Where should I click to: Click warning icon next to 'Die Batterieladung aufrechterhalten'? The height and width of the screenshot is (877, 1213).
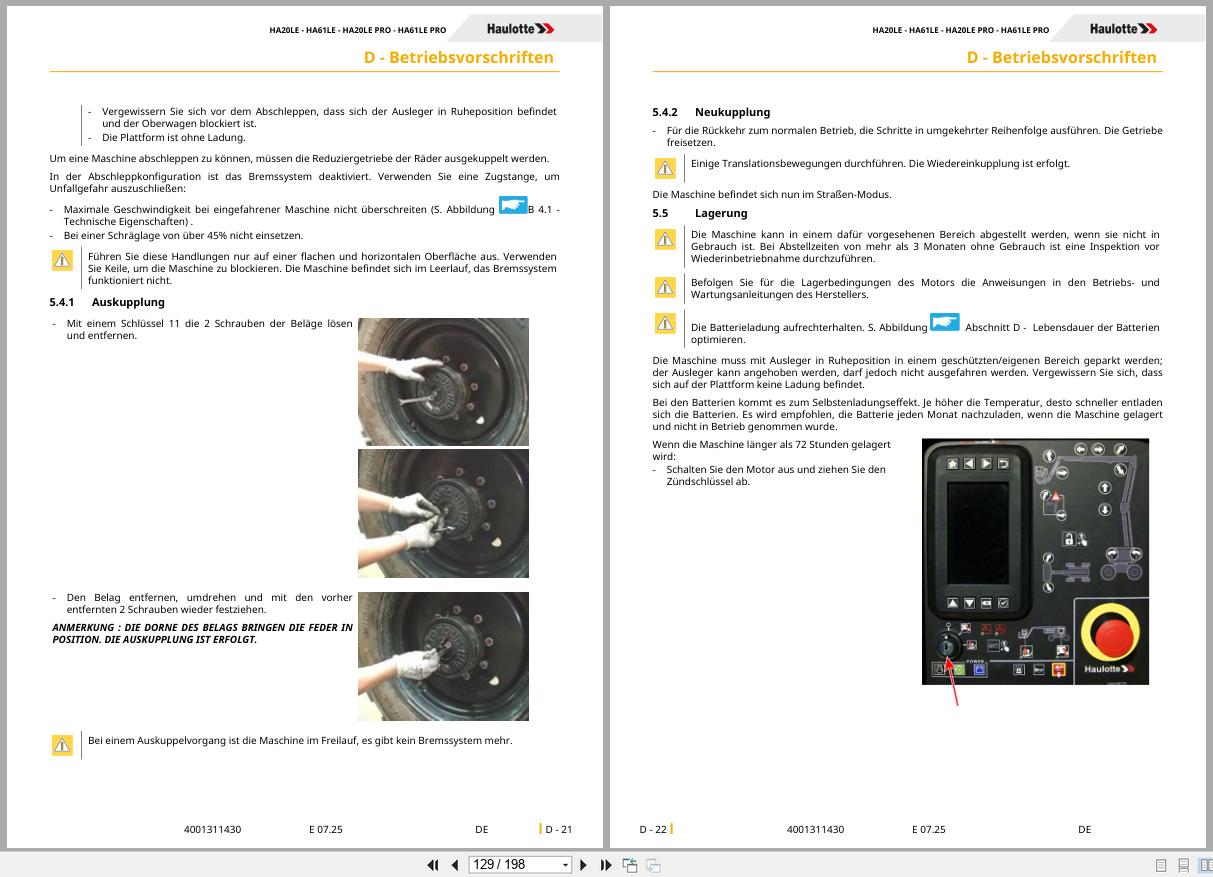click(665, 323)
